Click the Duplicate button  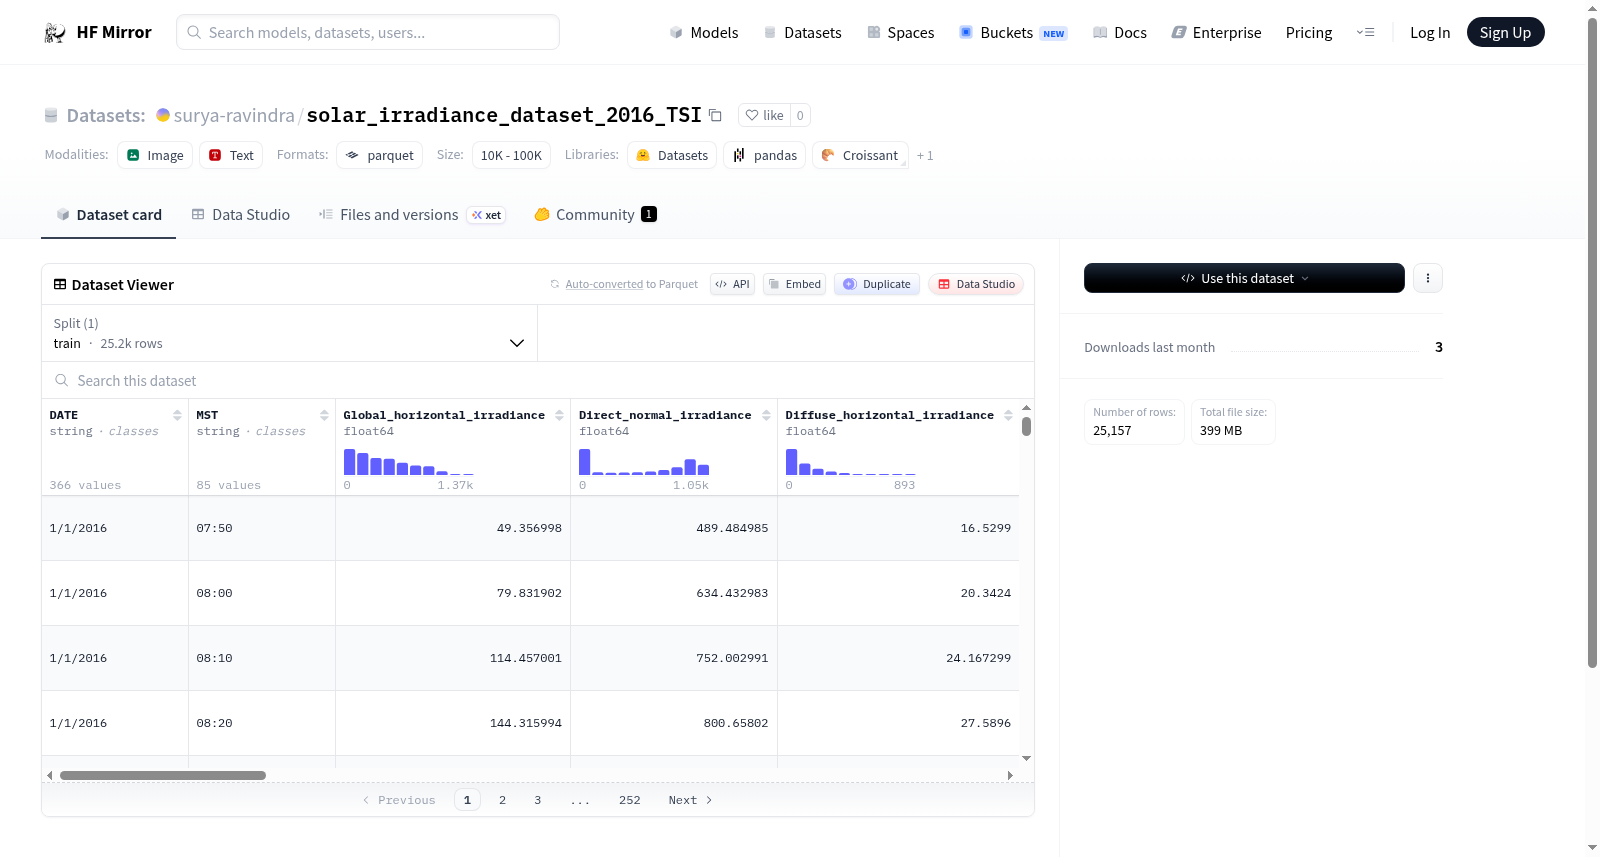click(877, 284)
